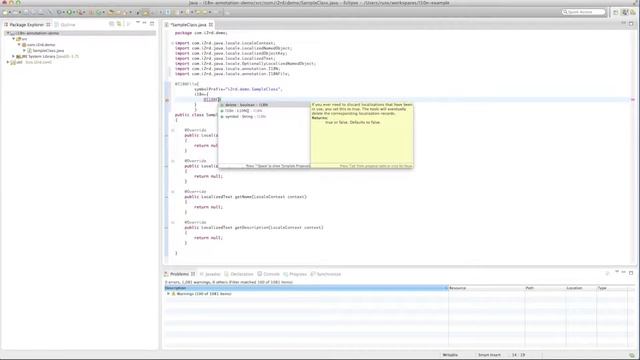Click the Smart Insert status bar entry

[489, 355]
